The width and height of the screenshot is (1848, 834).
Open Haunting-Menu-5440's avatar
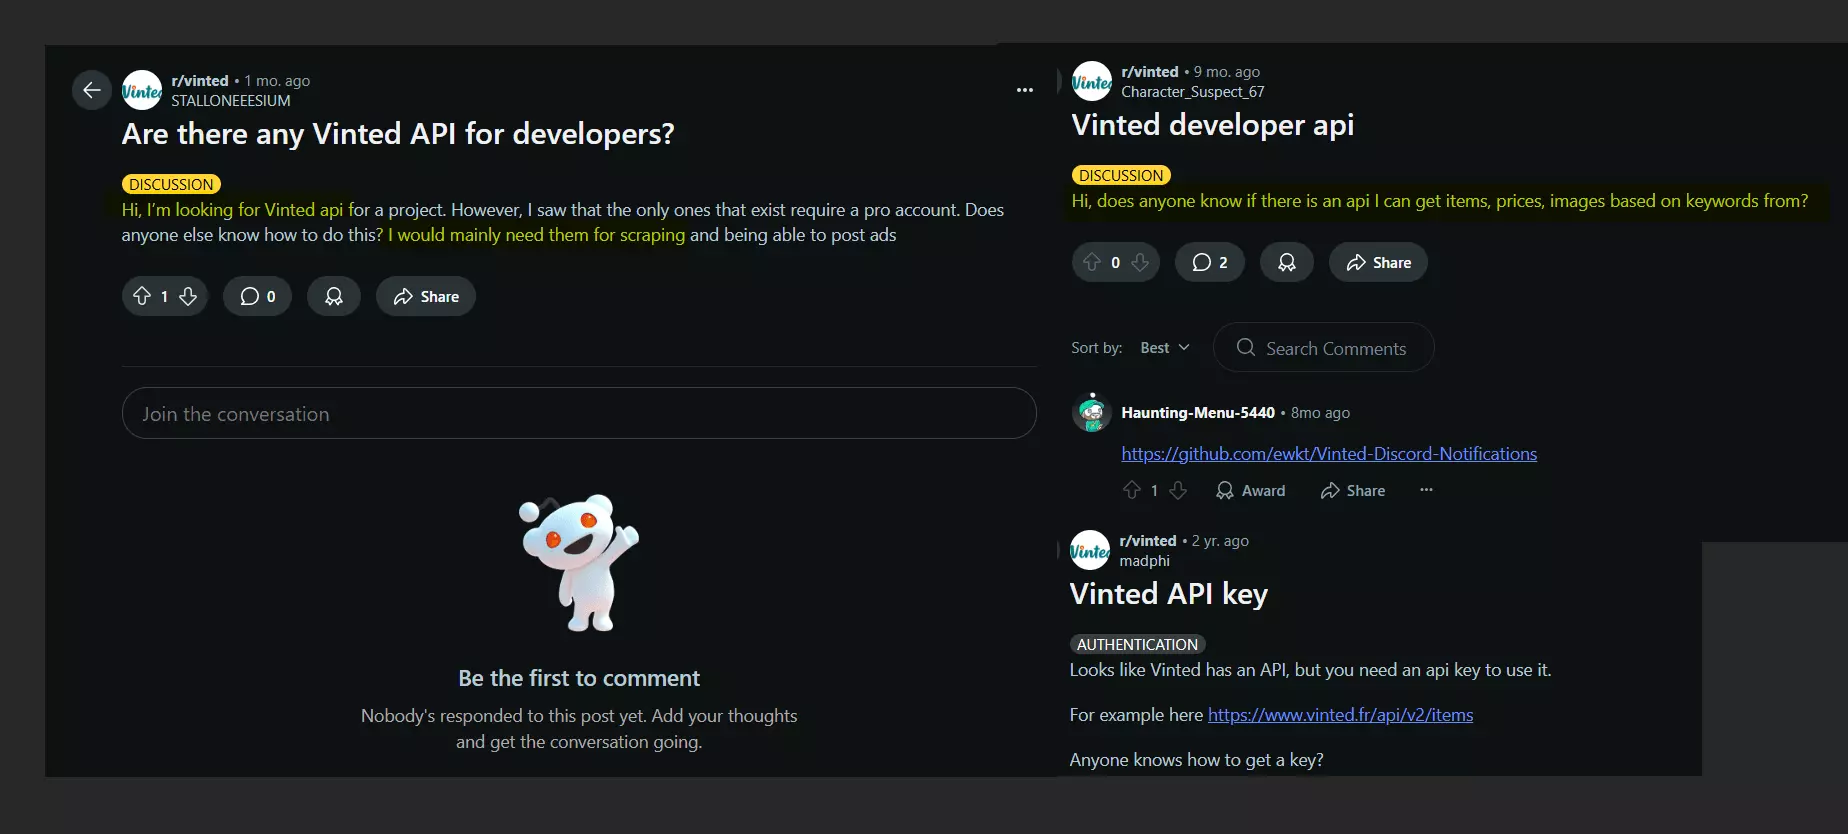tap(1092, 412)
